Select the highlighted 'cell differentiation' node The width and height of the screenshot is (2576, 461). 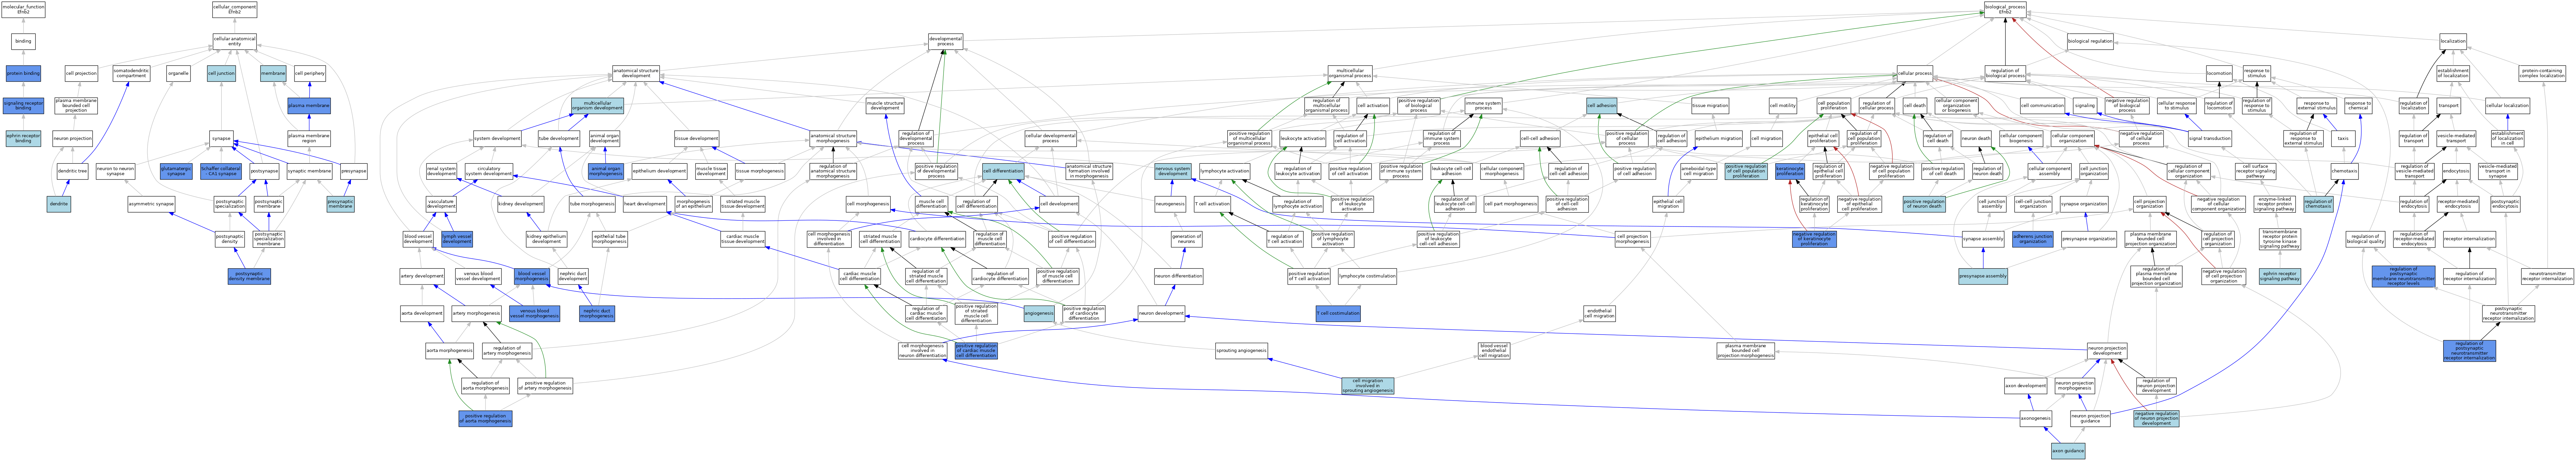point(1003,171)
